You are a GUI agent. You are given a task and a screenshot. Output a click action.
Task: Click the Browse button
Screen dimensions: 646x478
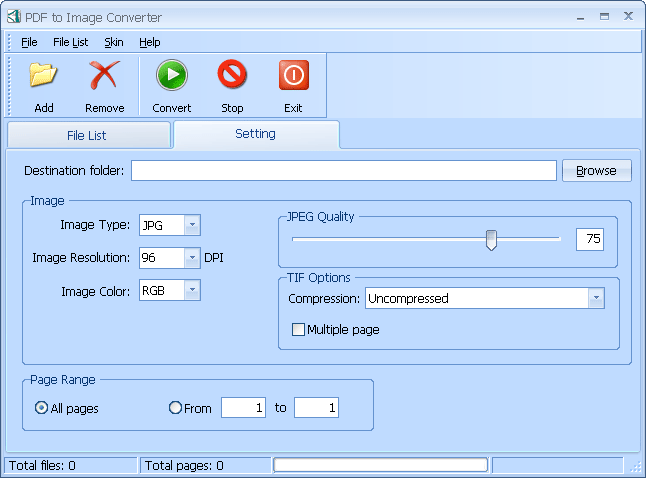pyautogui.click(x=597, y=171)
